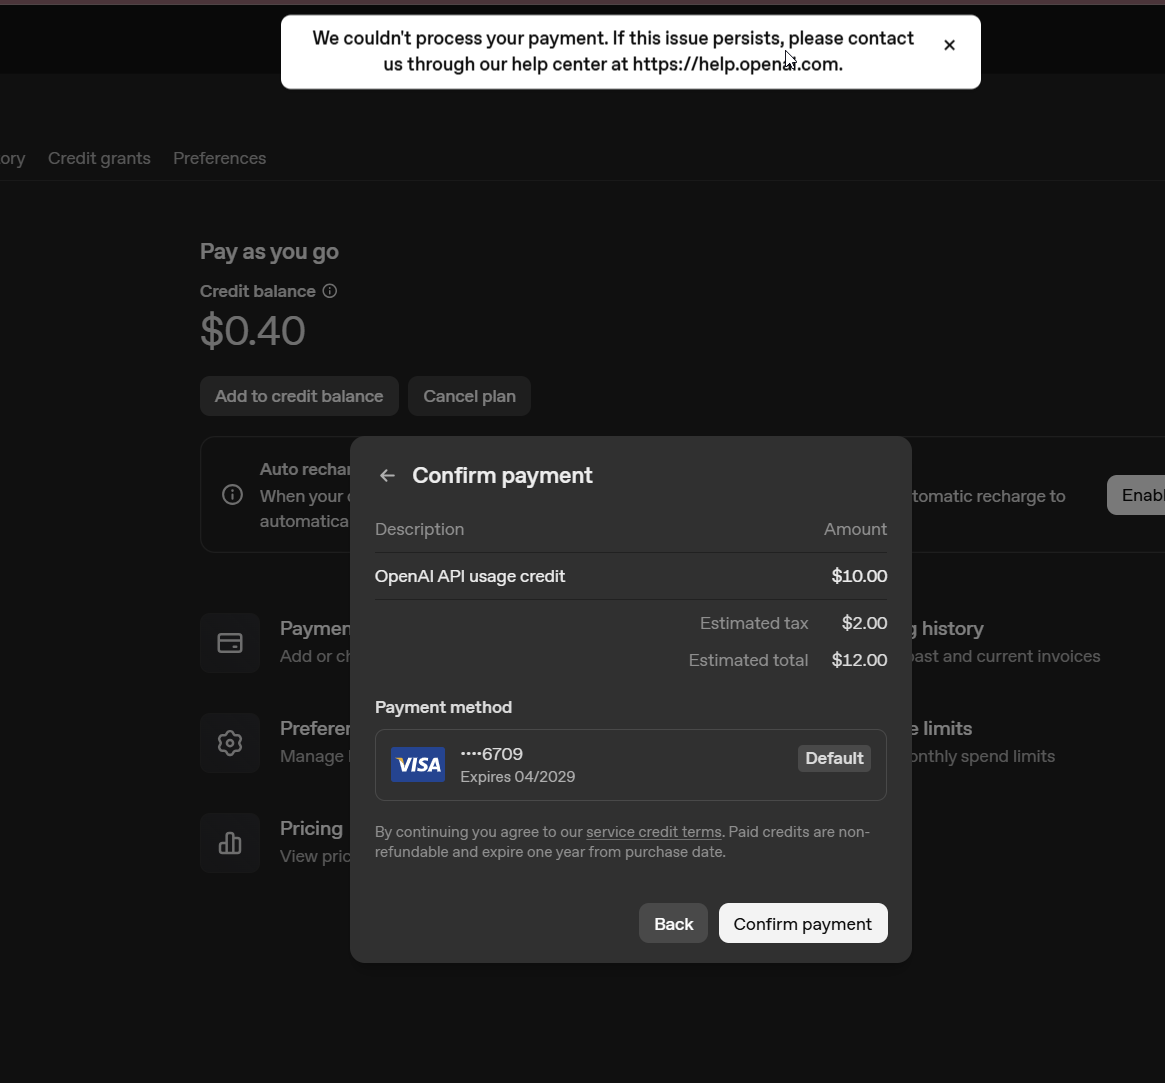Switch to the Credit grants tab
1165x1083 pixels.
[x=99, y=158]
